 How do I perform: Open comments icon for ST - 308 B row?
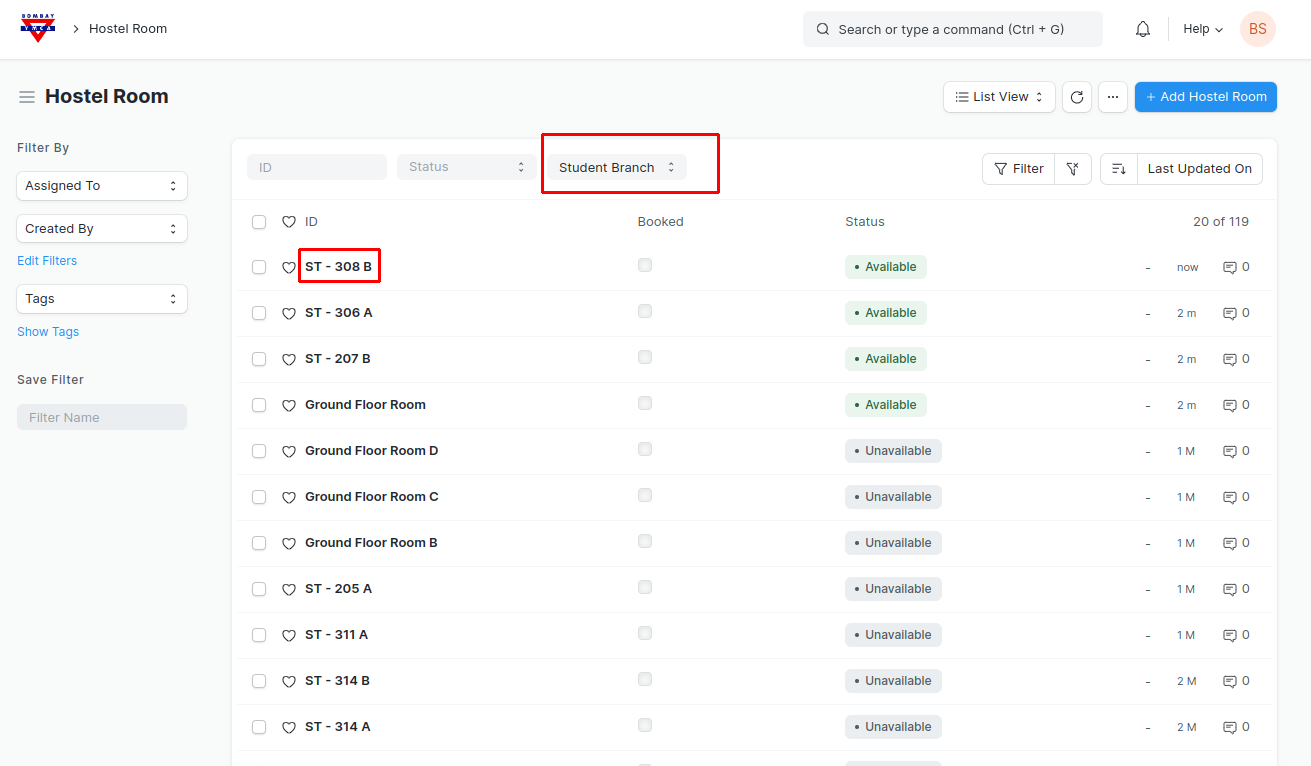tap(1230, 267)
